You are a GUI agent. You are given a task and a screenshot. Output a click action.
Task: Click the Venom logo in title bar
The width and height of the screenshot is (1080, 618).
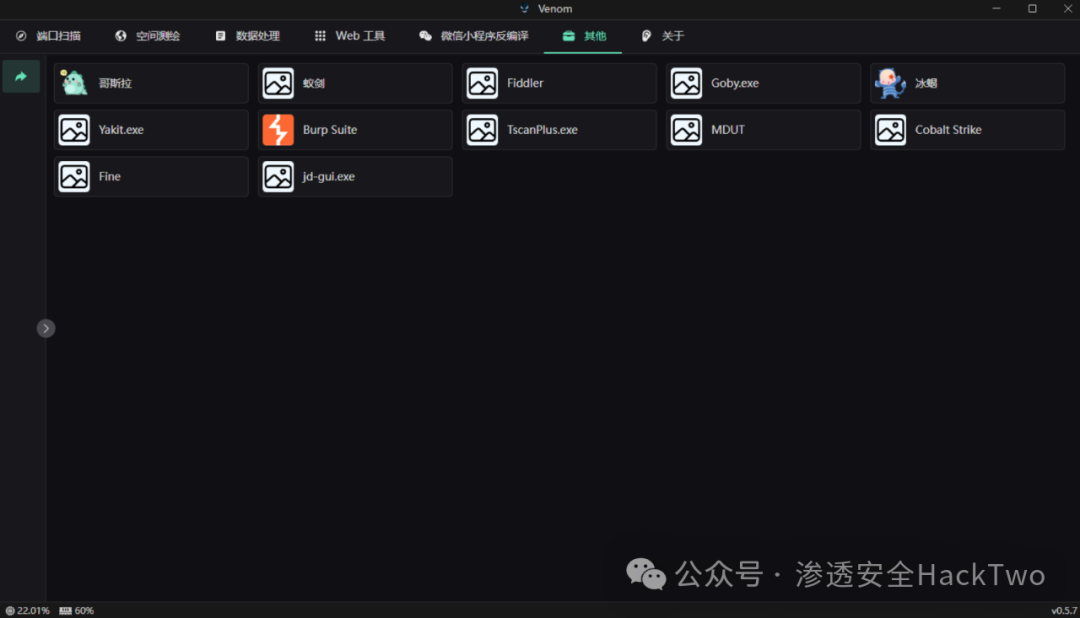tap(524, 9)
